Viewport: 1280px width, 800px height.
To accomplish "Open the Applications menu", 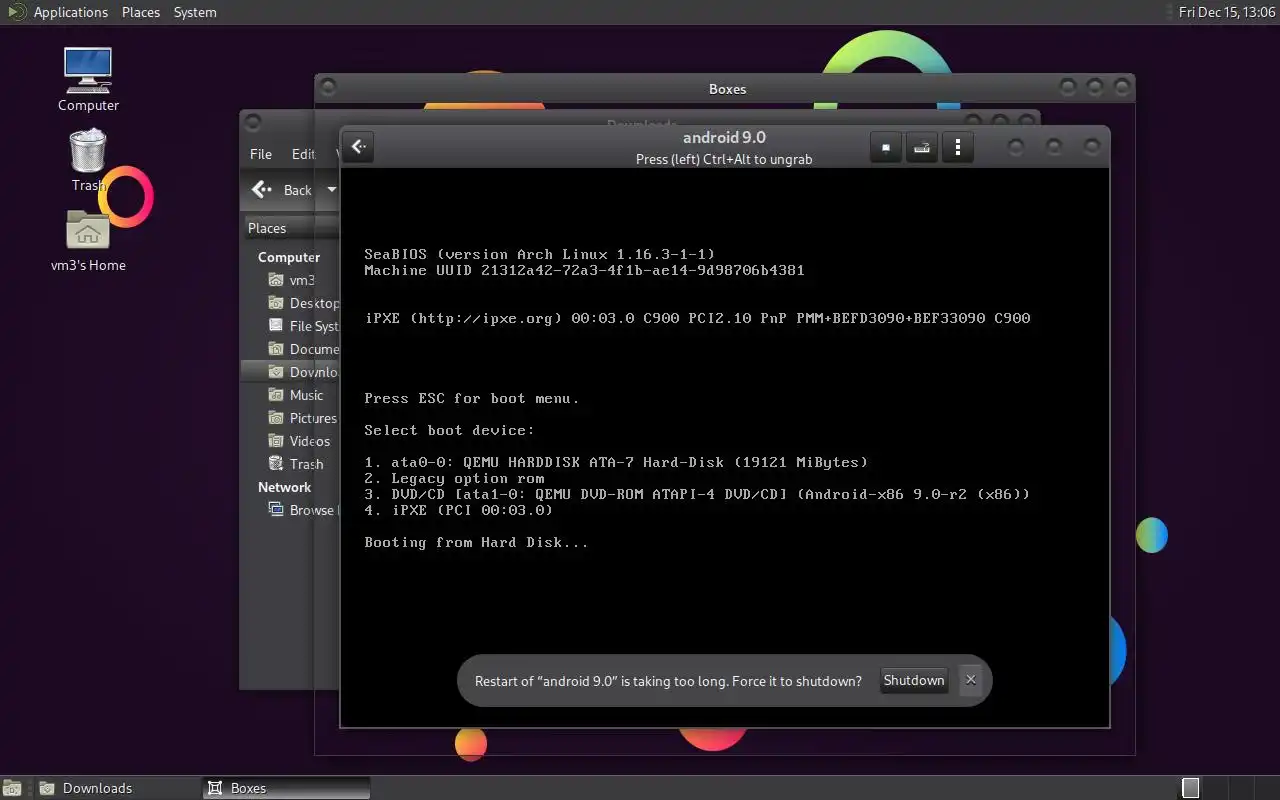I will click(70, 12).
